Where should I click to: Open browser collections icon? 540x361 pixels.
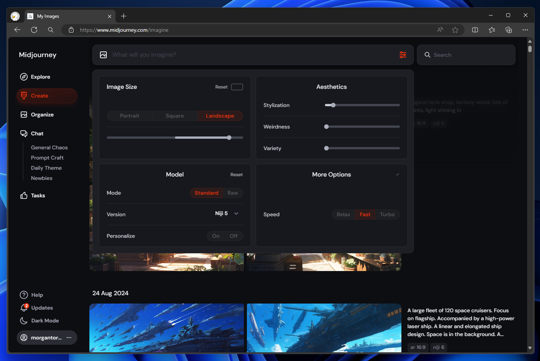pos(508,30)
